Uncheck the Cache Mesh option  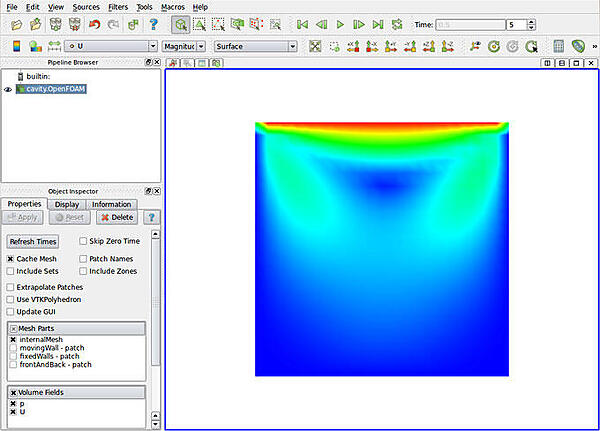(x=11, y=258)
